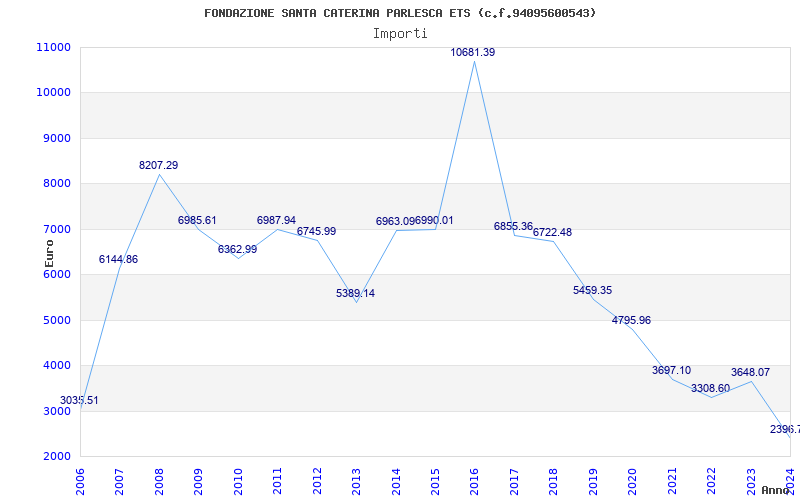Click the 2015 x-axis year label

435,482
